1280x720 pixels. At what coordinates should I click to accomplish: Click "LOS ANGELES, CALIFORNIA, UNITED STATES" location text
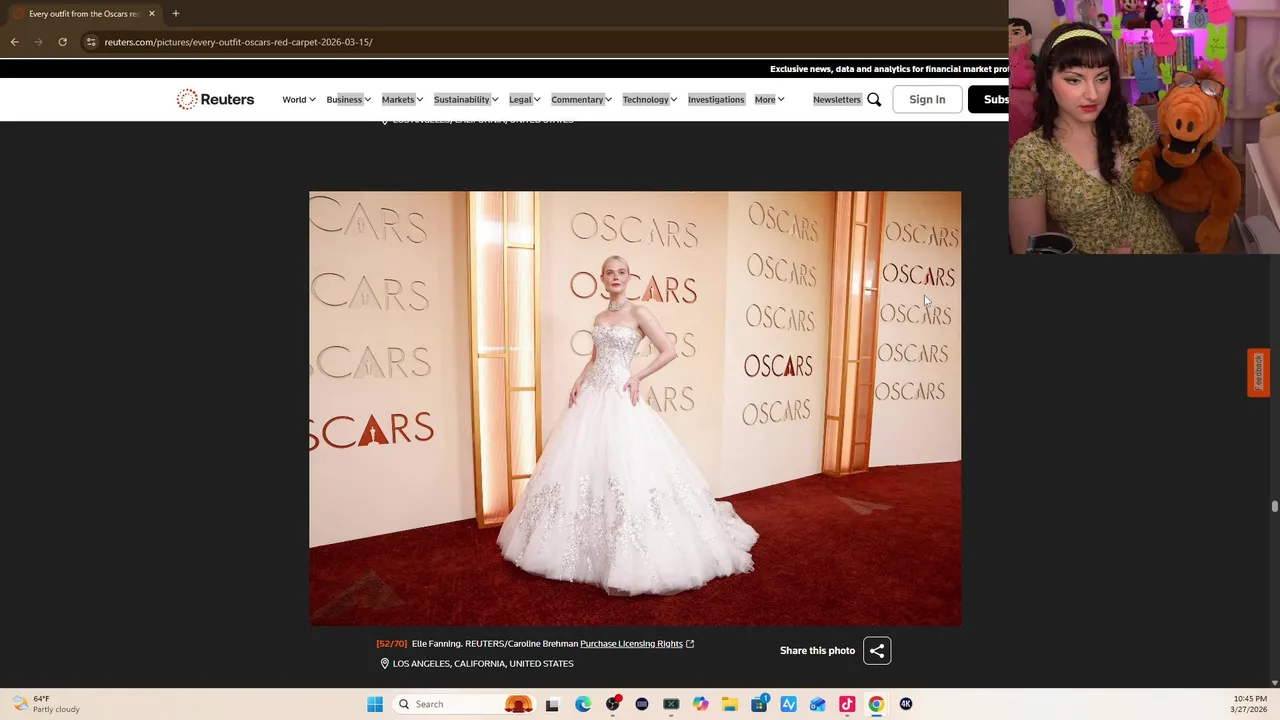(483, 664)
